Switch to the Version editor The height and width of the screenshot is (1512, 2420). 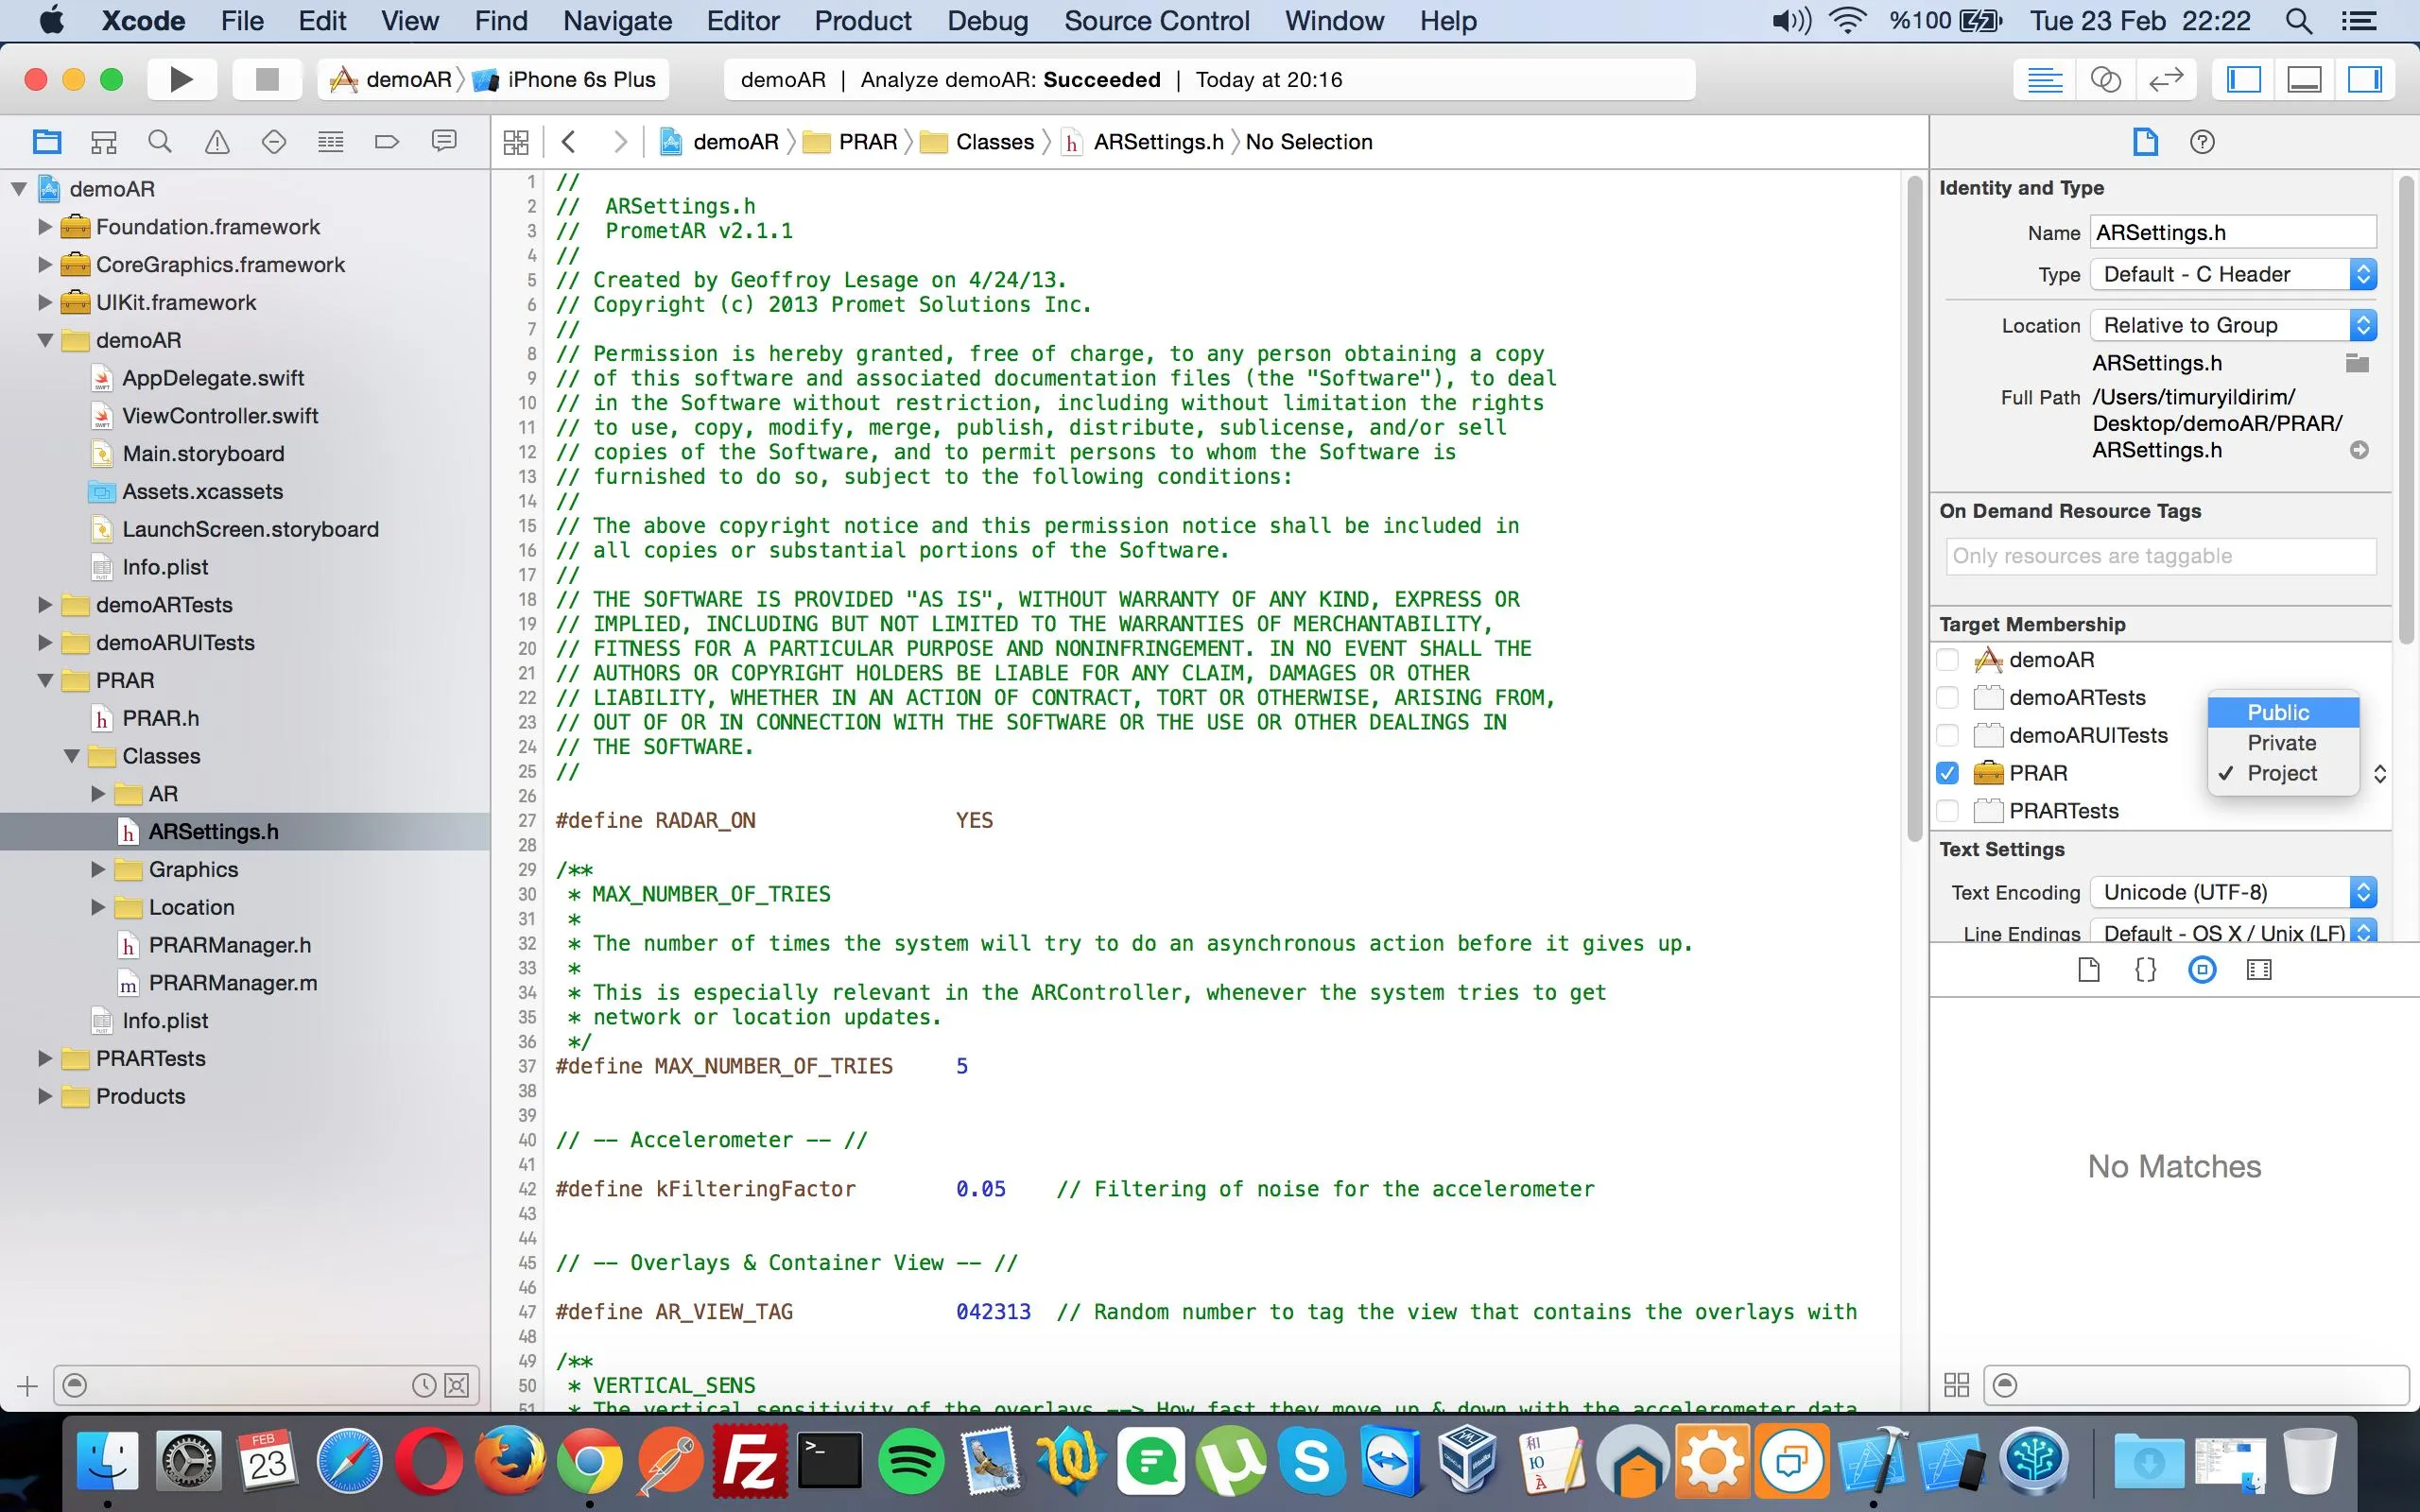(2165, 80)
